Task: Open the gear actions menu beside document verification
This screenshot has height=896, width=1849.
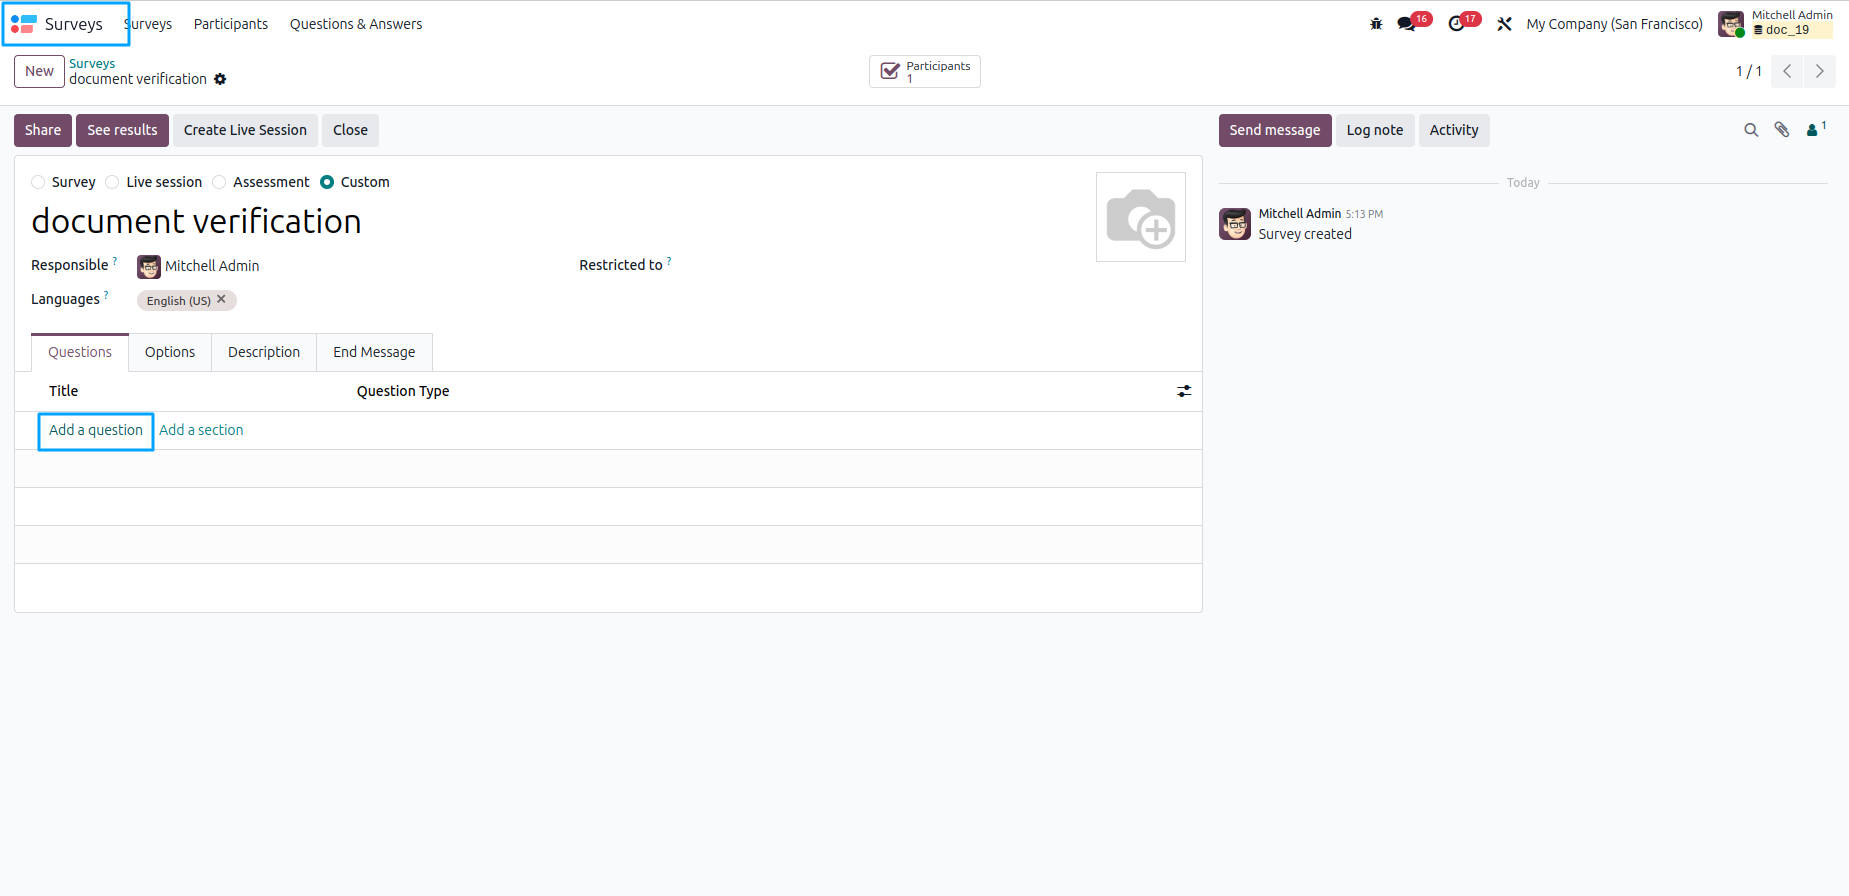Action: point(220,79)
